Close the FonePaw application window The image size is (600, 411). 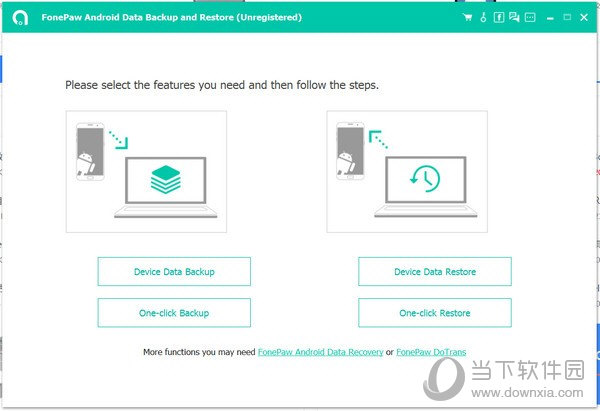coord(584,17)
